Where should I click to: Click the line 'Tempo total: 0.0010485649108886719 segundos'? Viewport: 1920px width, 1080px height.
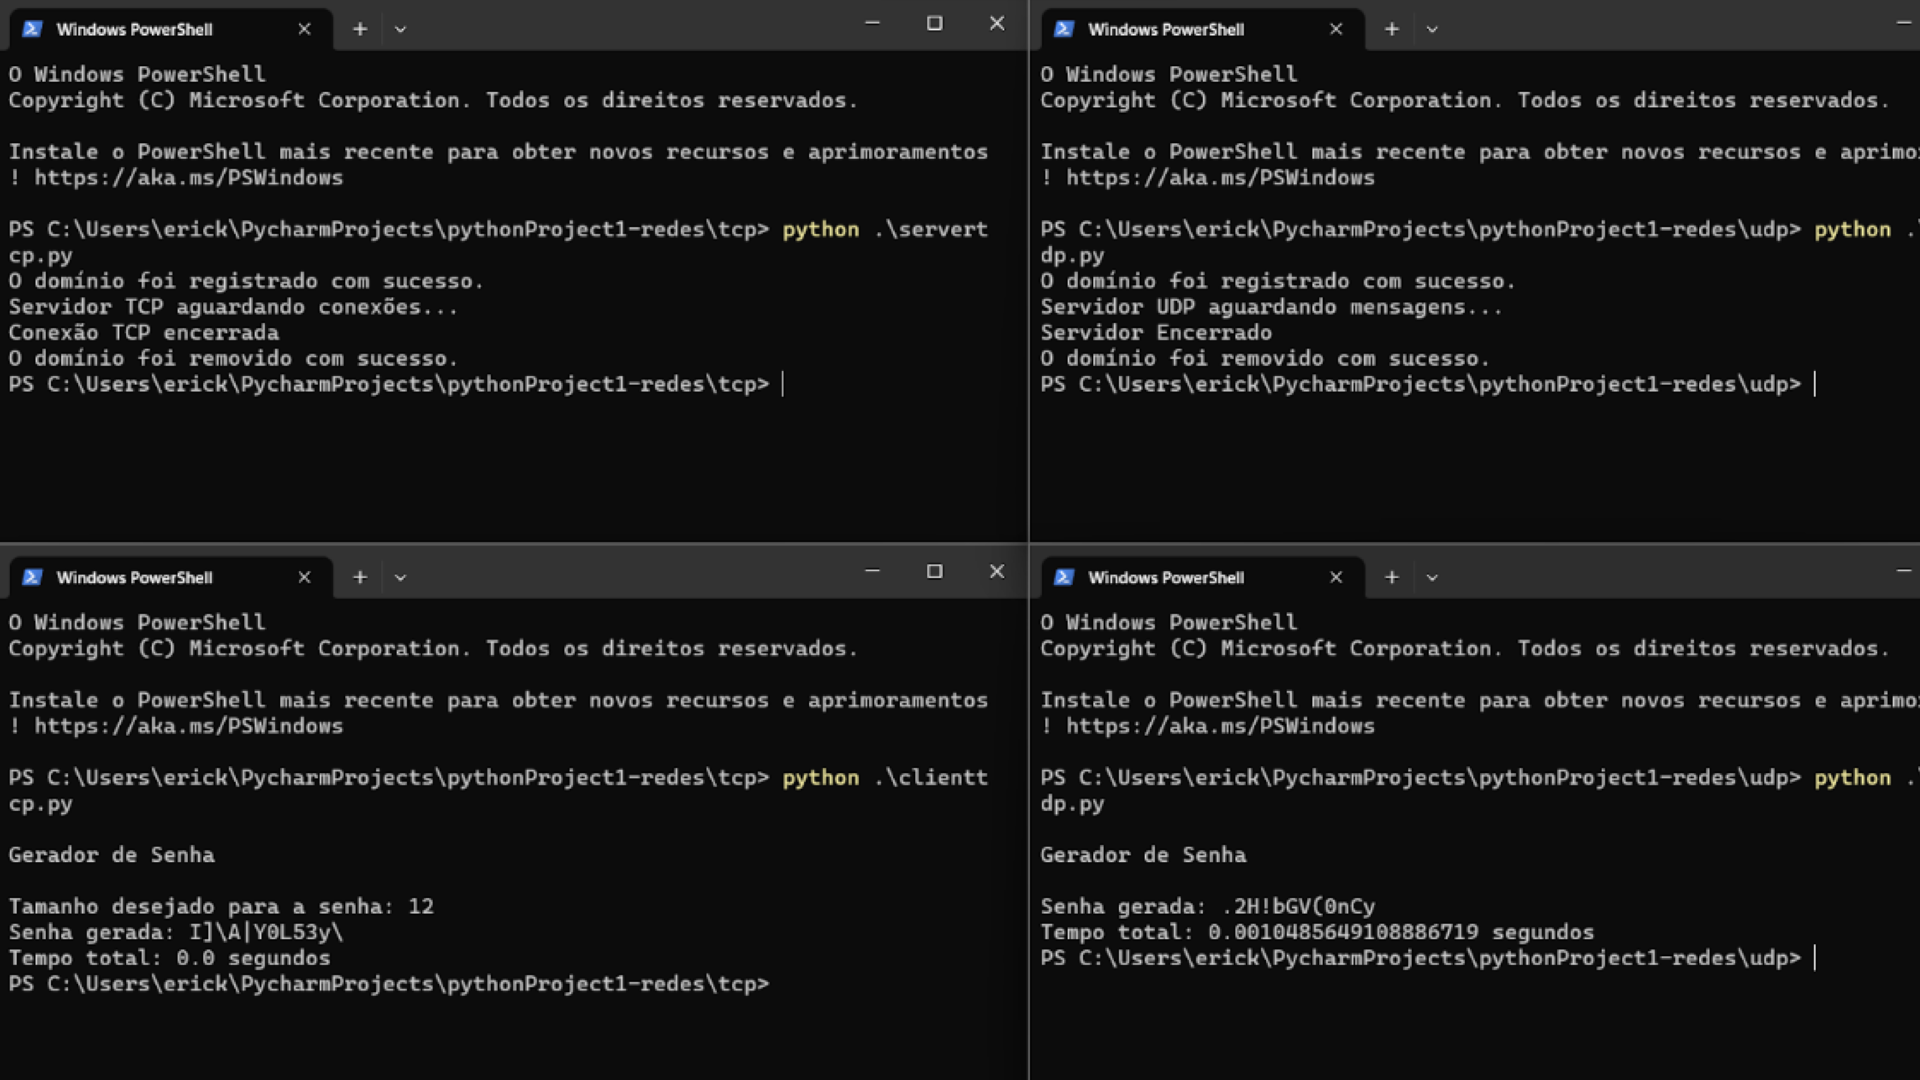point(1317,933)
